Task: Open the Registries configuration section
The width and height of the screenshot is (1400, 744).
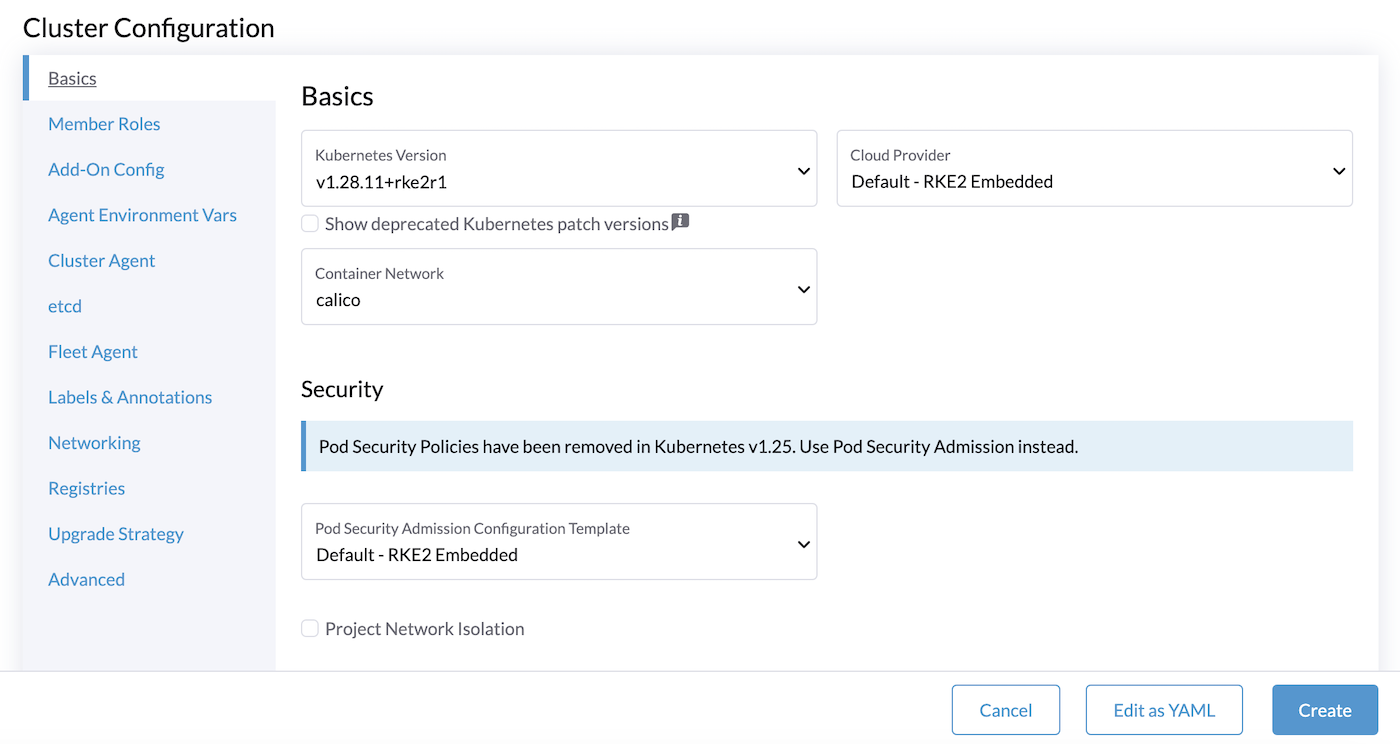Action: [86, 488]
